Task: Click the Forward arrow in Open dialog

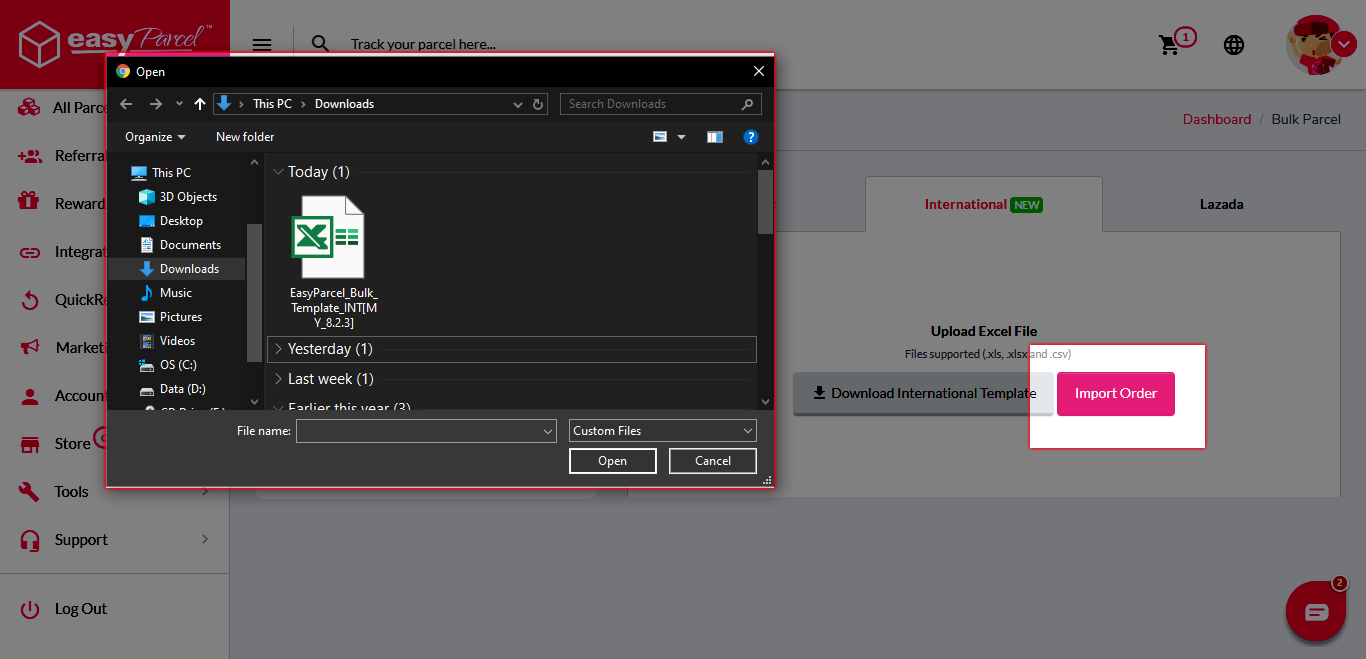Action: click(x=155, y=104)
